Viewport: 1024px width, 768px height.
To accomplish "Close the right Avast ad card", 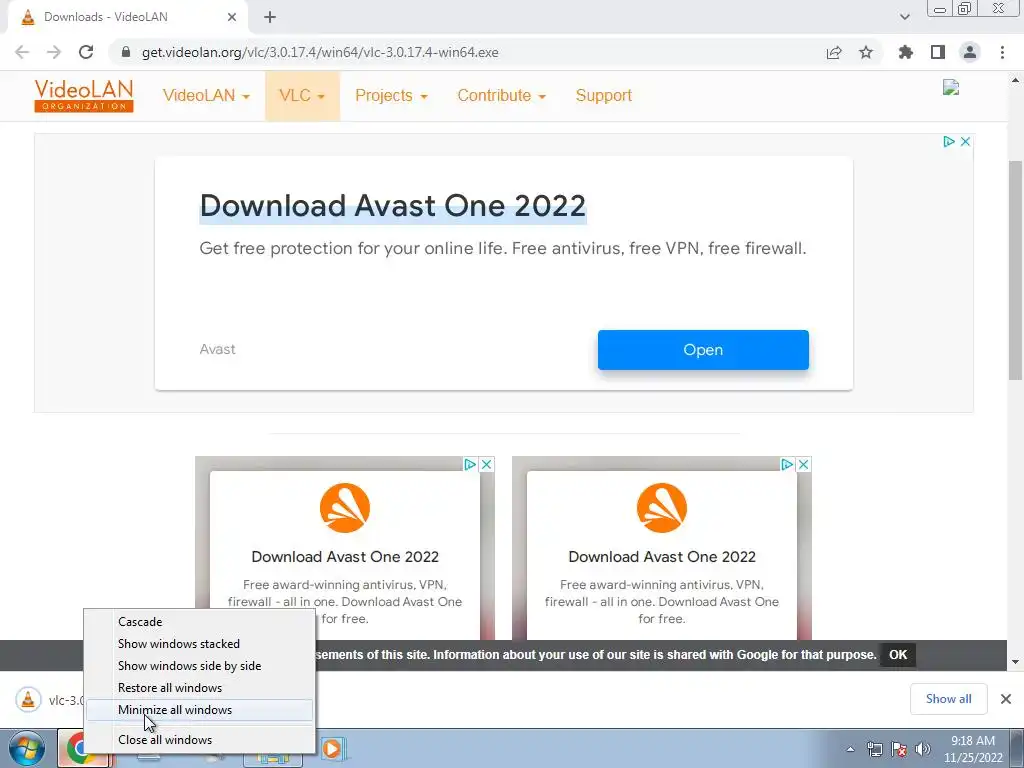I will pyautogui.click(x=804, y=464).
